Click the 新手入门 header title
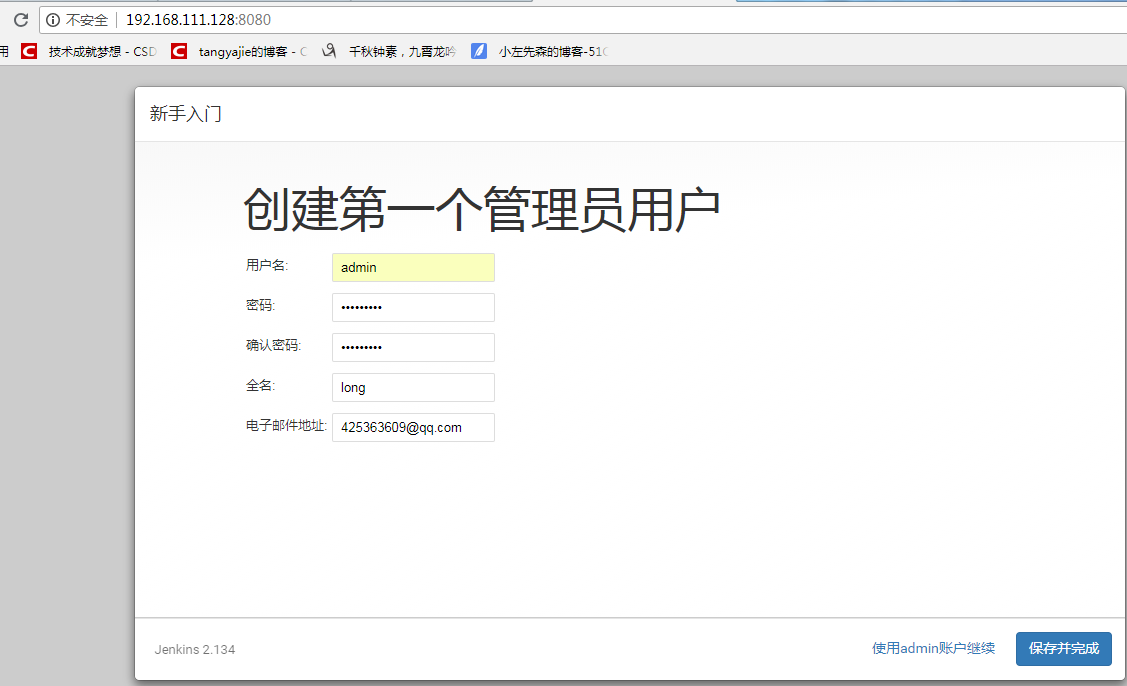The image size is (1127, 686). (x=185, y=114)
